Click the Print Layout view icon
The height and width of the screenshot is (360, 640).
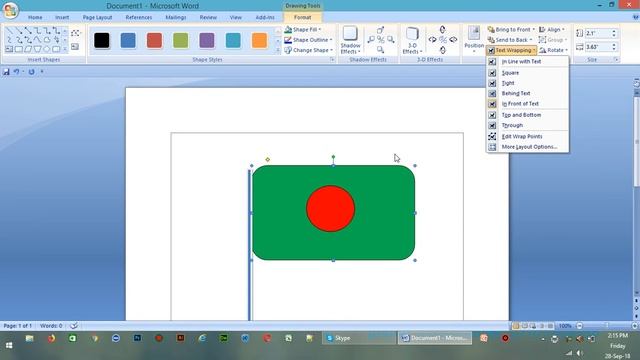pyautogui.click(x=516, y=326)
